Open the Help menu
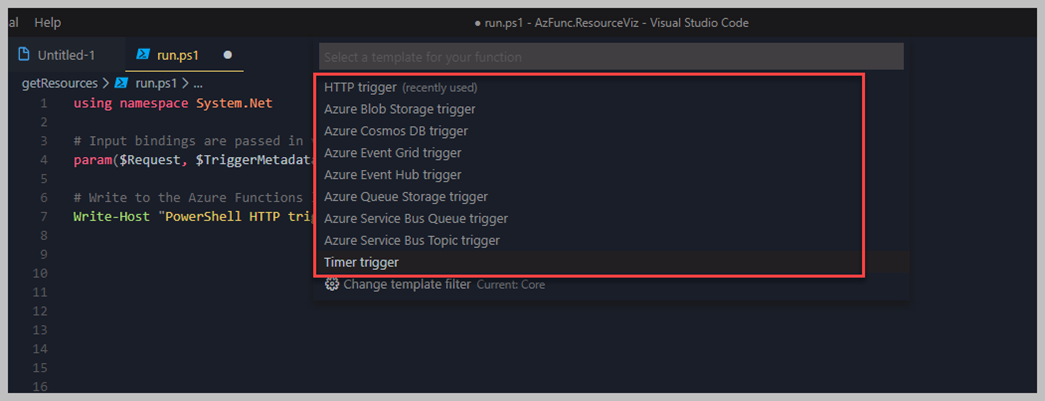This screenshot has height=401, width=1045. pos(47,23)
